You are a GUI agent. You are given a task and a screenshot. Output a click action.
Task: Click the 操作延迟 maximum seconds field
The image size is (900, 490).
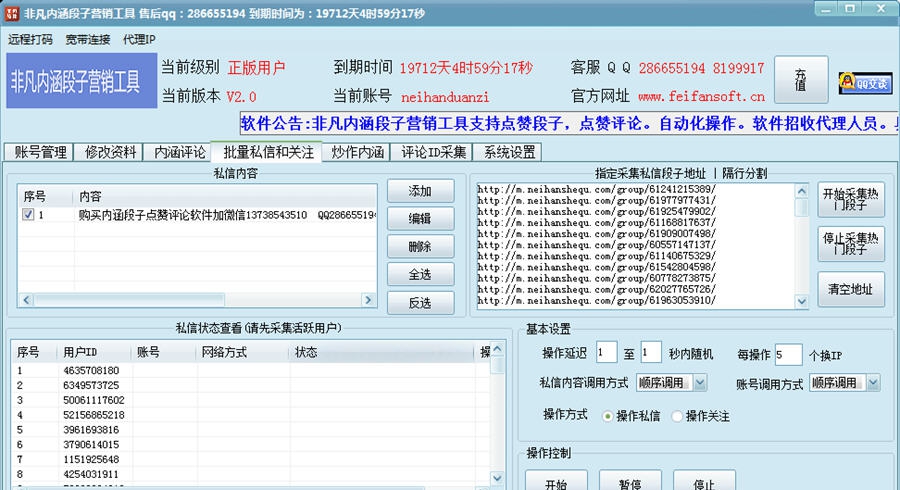point(651,353)
